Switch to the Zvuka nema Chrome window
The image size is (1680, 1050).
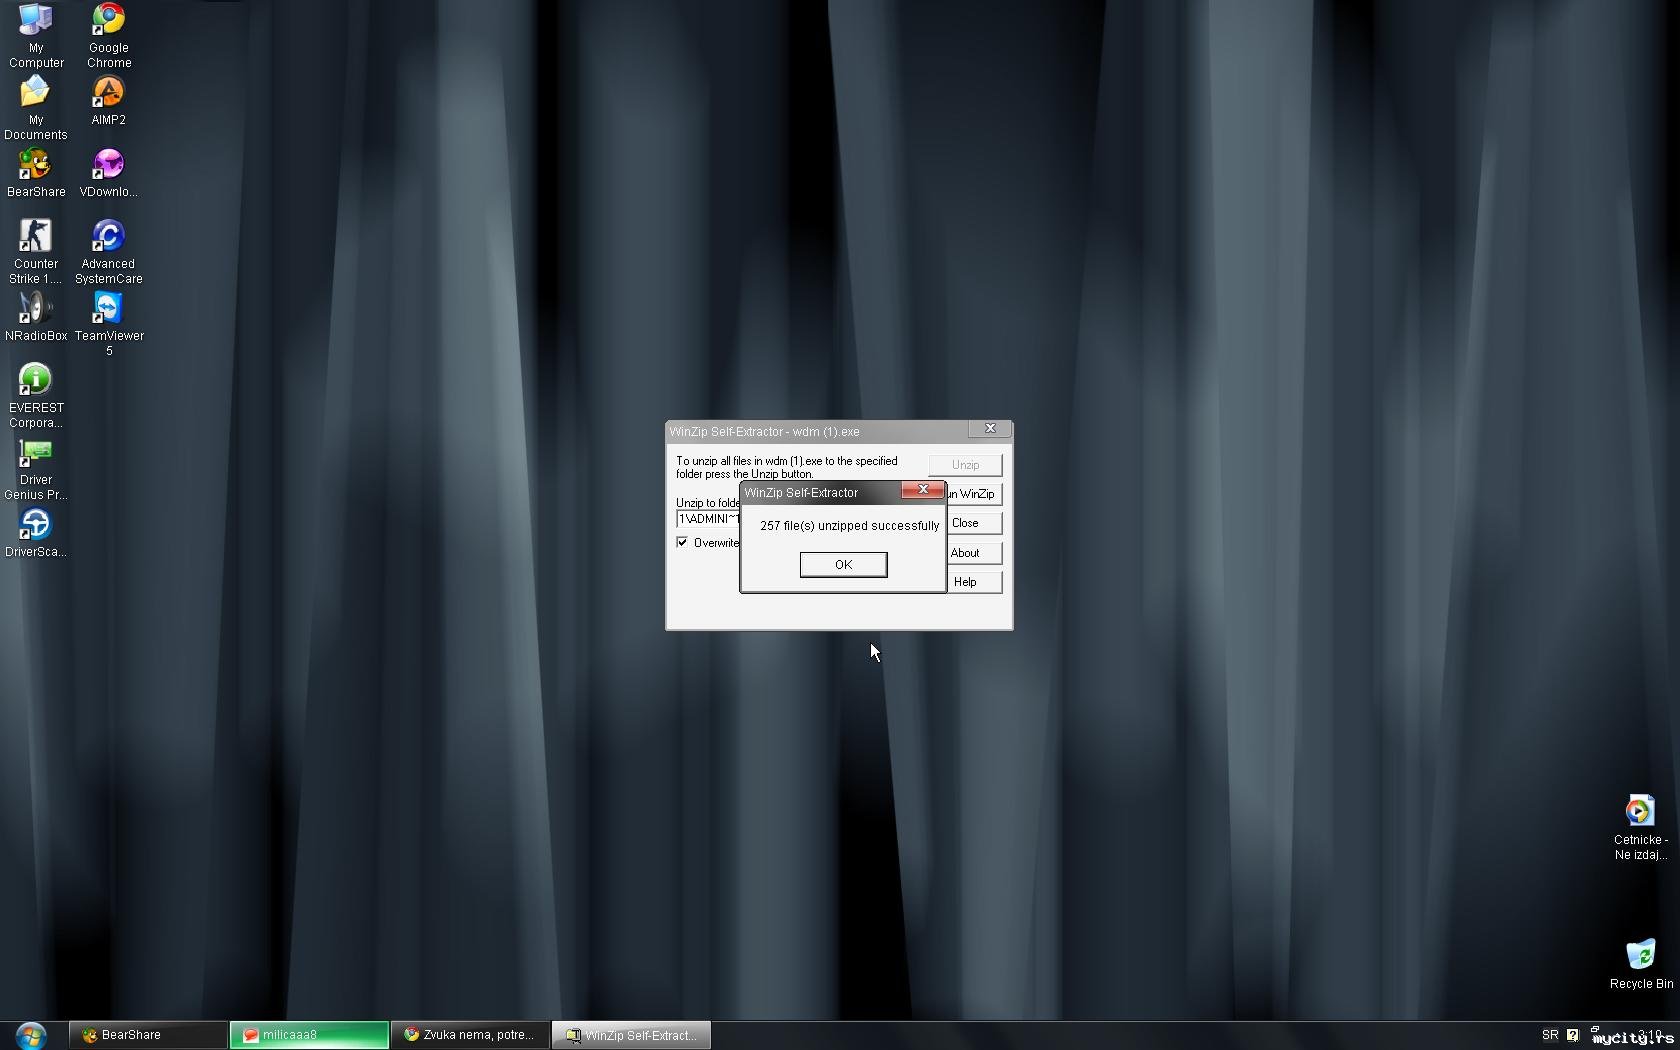(470, 1035)
